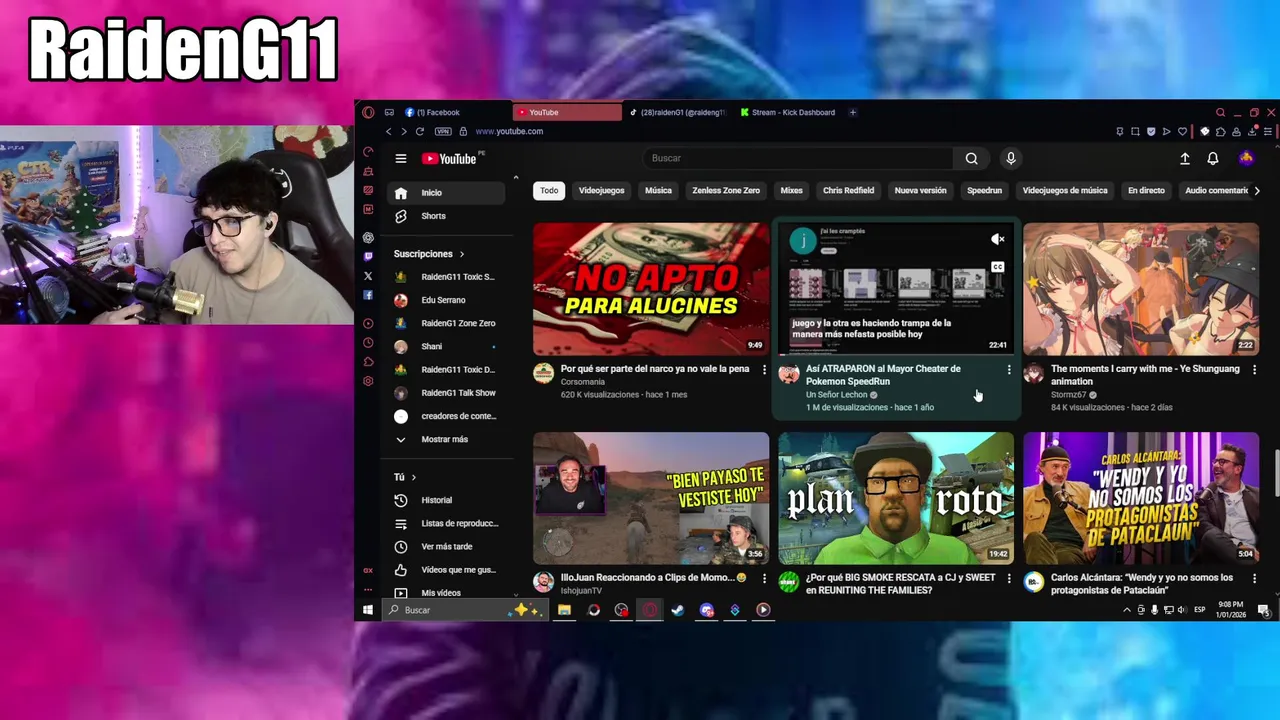The width and height of the screenshot is (1280, 720).
Task: Open the bookmarks heart icon in toolbar
Action: pyautogui.click(x=1183, y=131)
